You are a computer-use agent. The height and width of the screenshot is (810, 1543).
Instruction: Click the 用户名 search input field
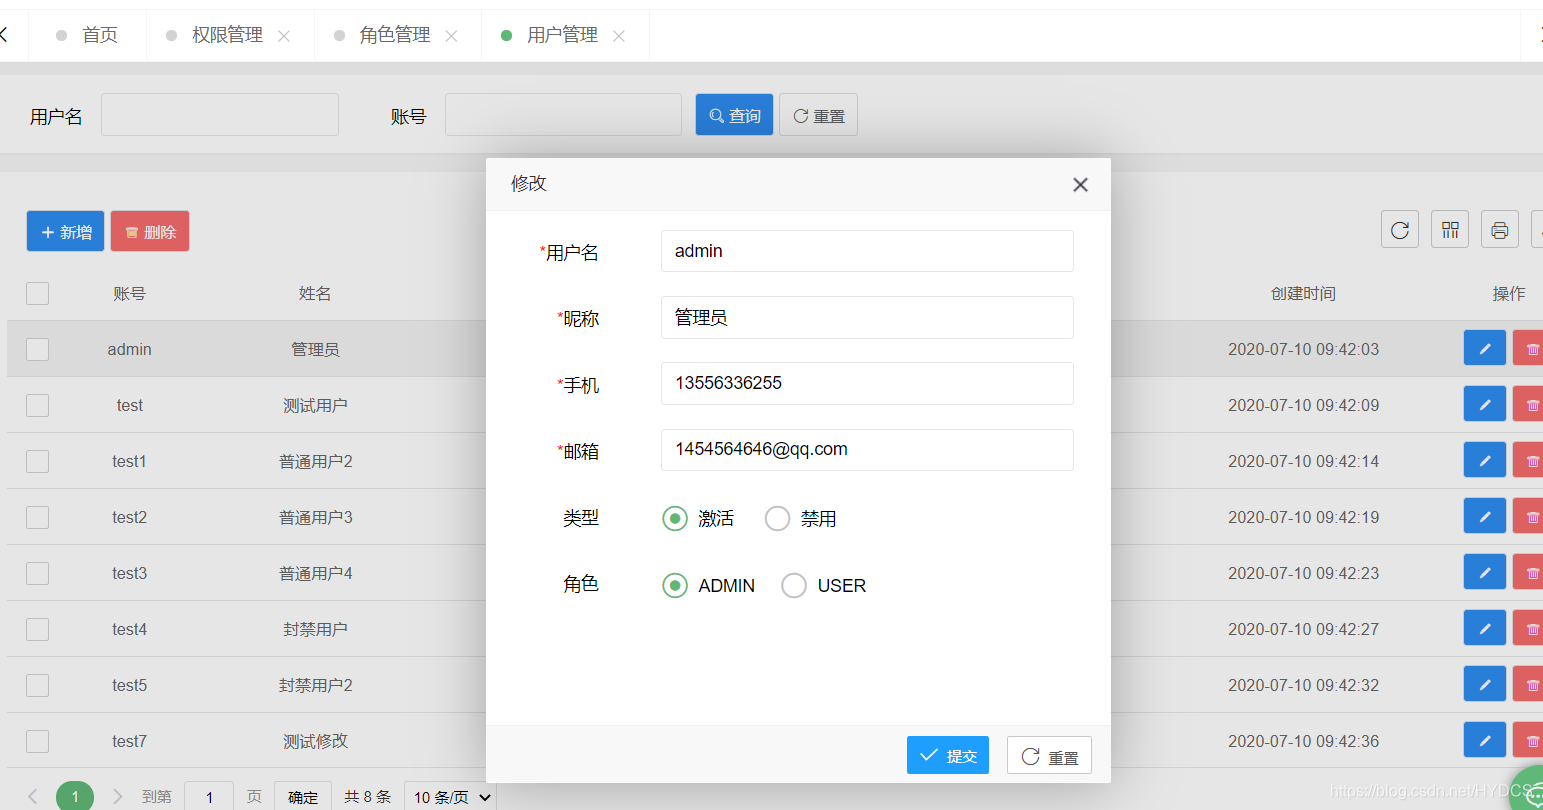(219, 114)
